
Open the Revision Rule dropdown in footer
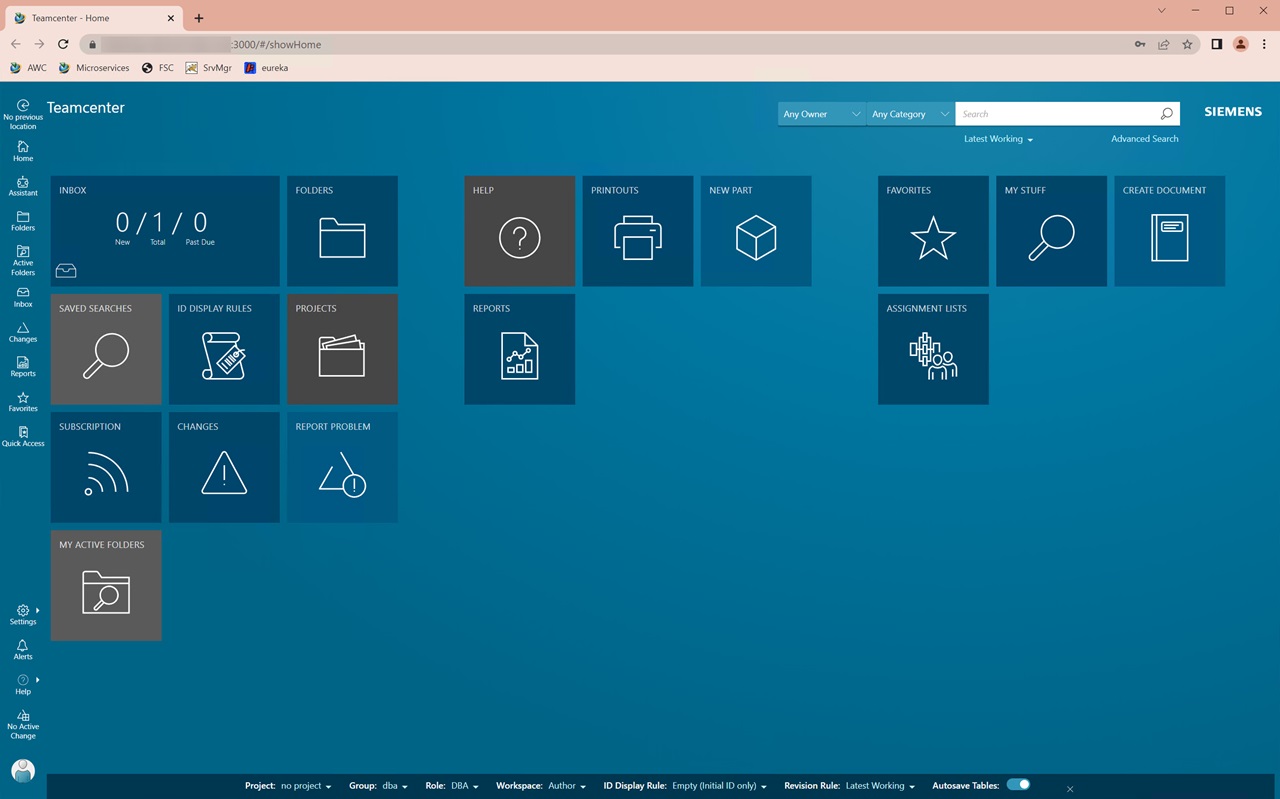(x=880, y=786)
